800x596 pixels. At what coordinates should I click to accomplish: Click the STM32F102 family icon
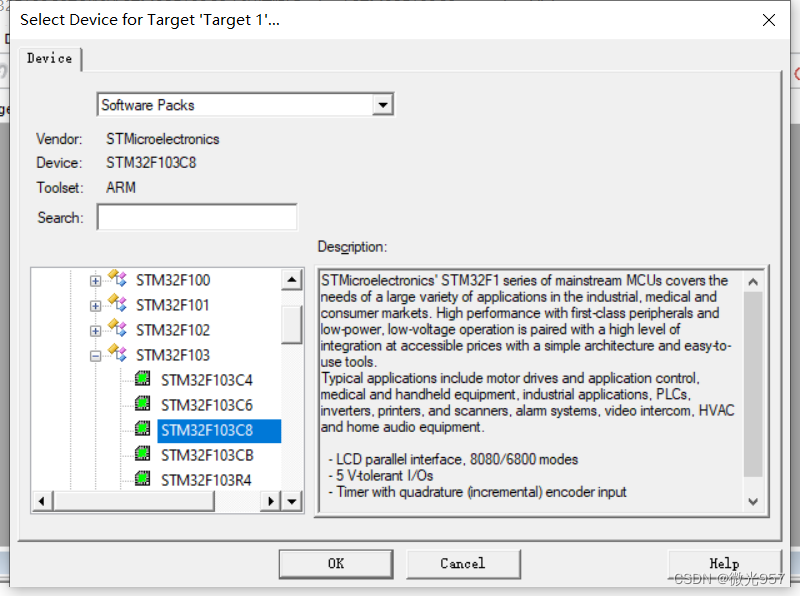pos(117,329)
